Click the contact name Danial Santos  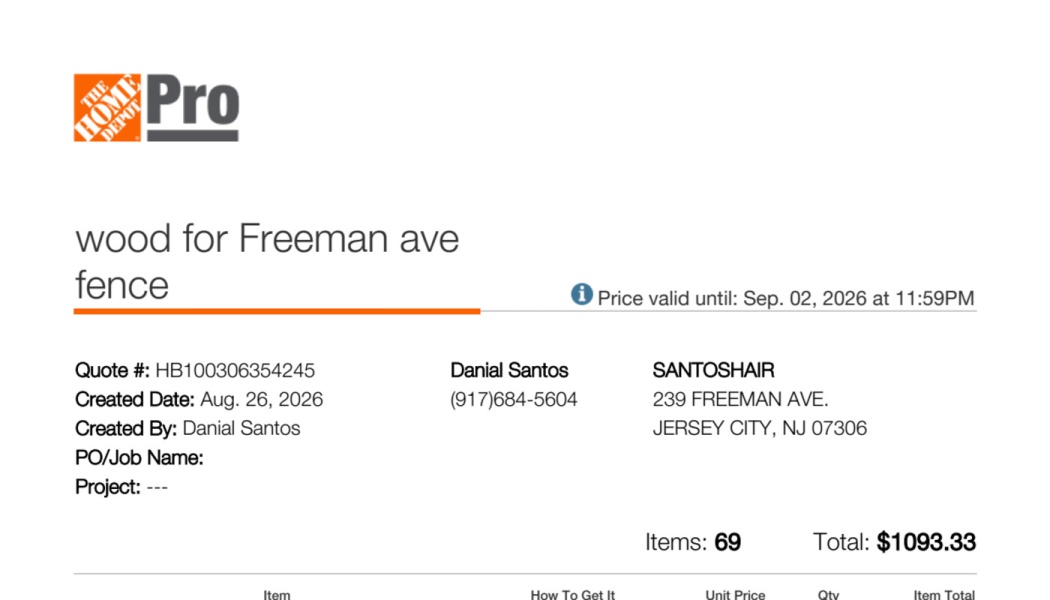[509, 370]
